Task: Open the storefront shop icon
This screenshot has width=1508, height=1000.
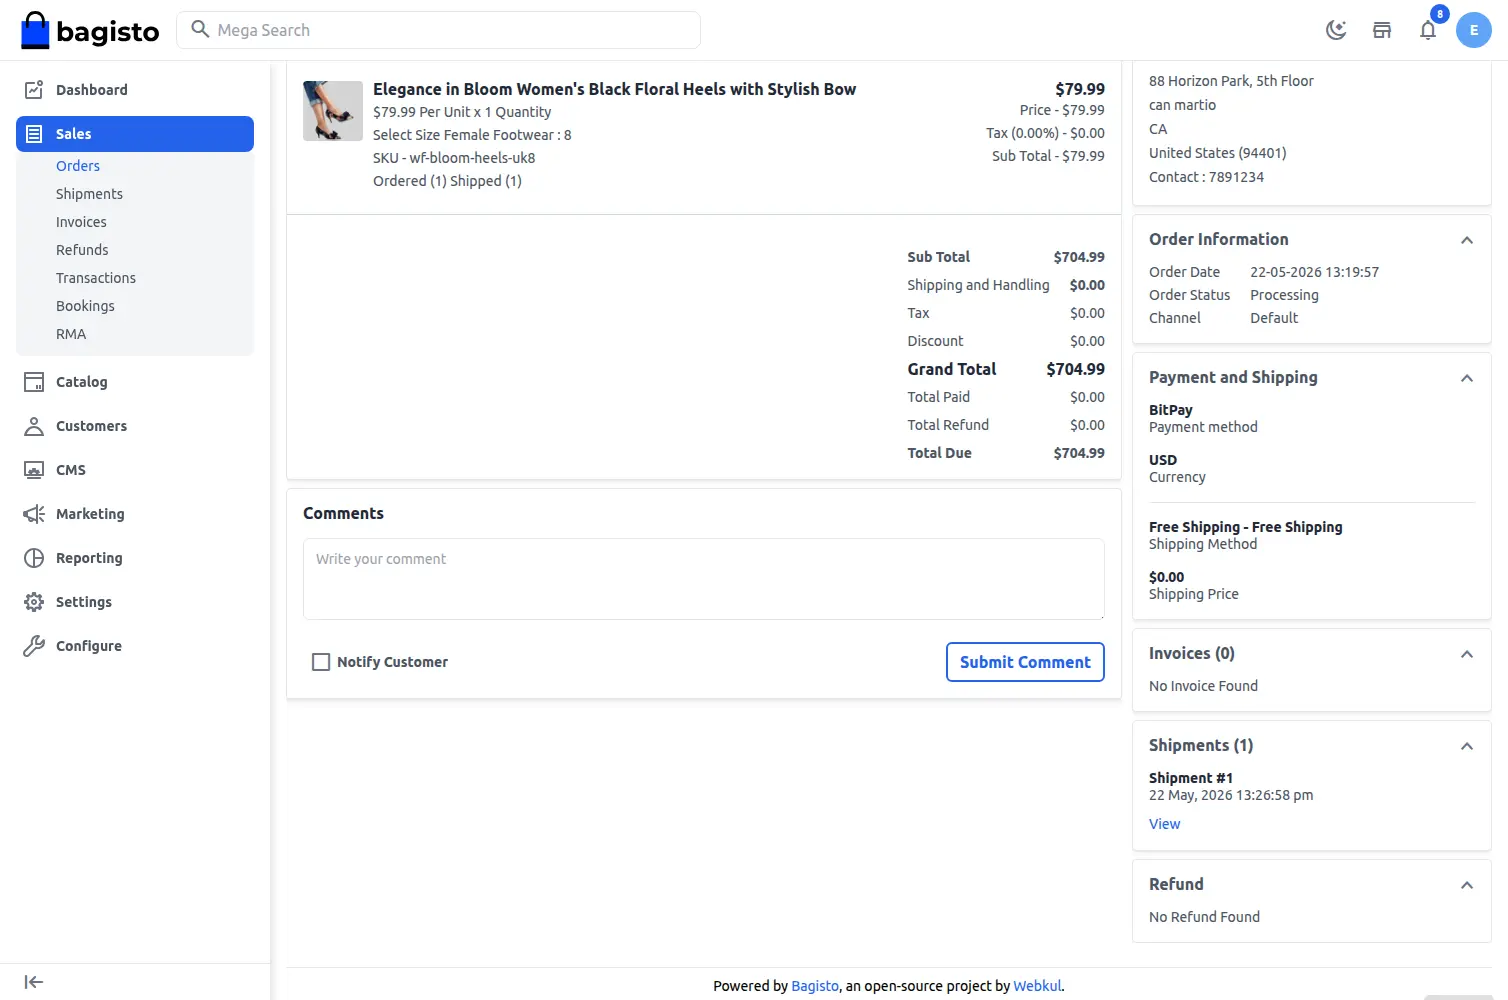Action: point(1382,30)
